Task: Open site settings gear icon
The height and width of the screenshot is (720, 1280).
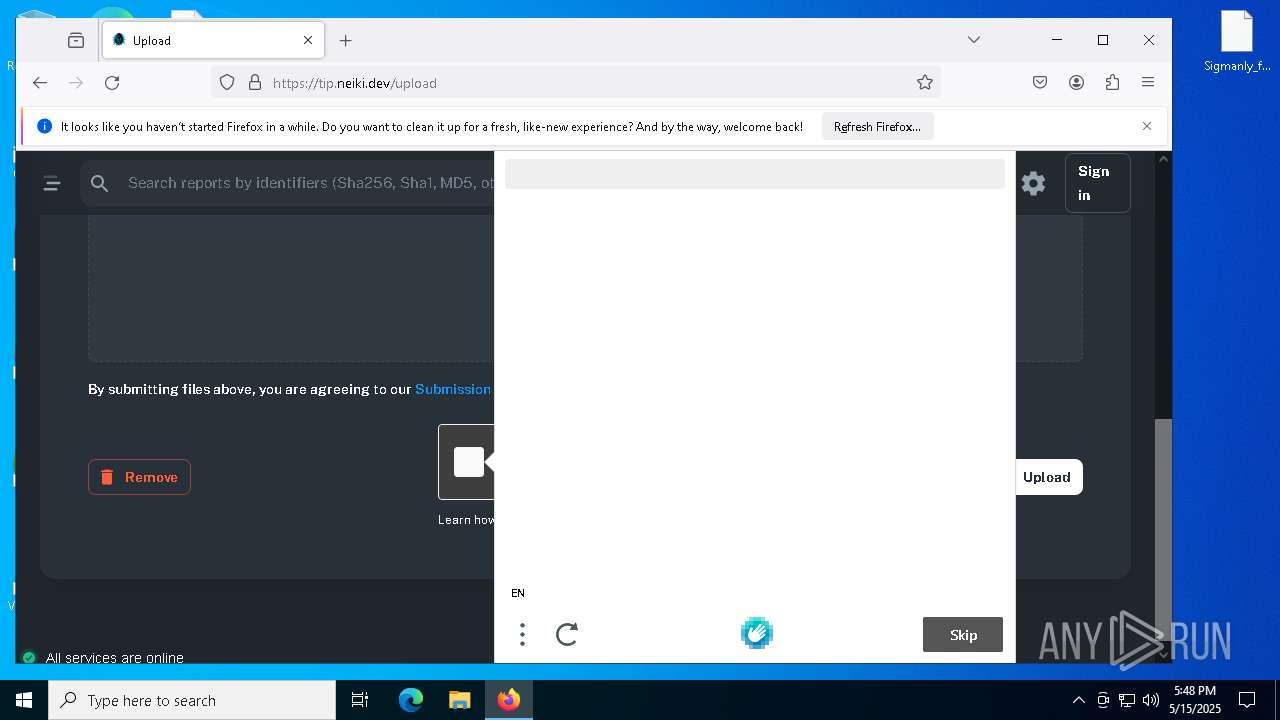Action: [x=1033, y=183]
